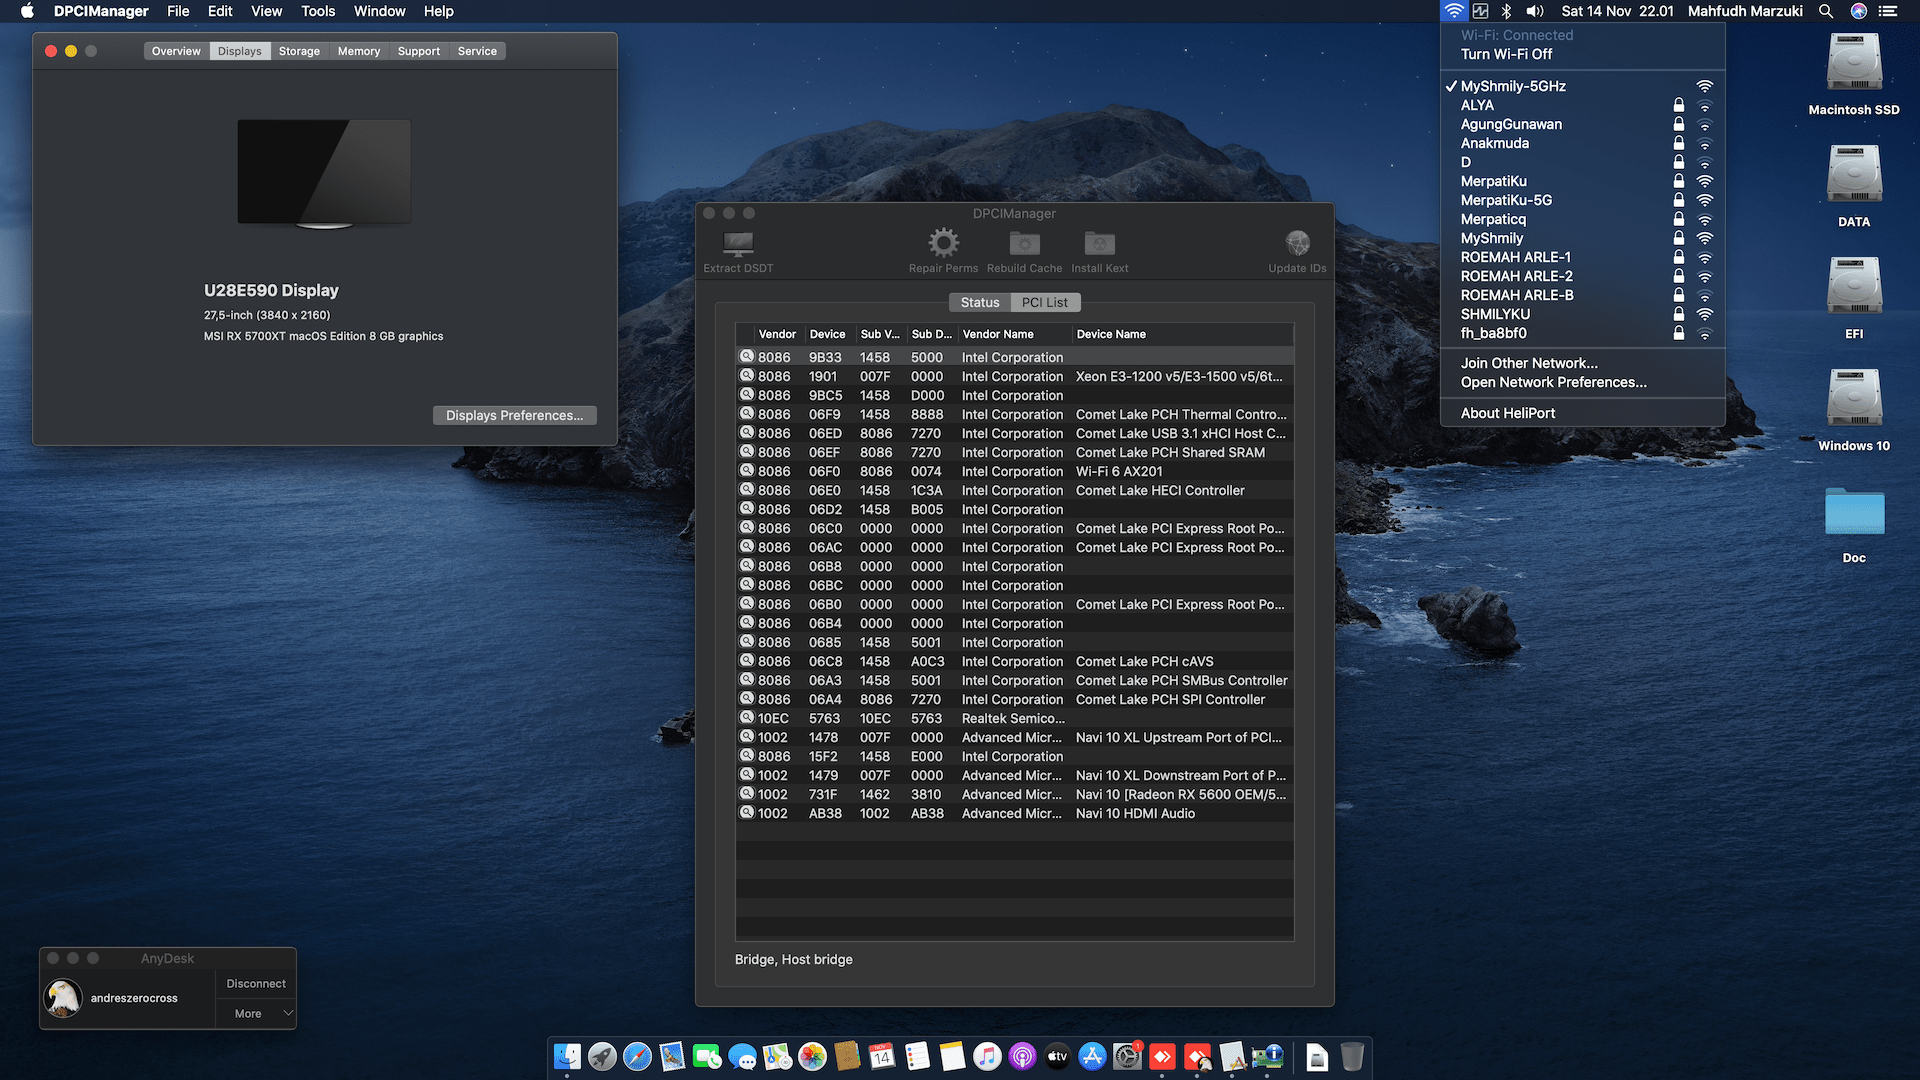
Task: Click the U28E590 display thumbnail image
Action: 324,174
